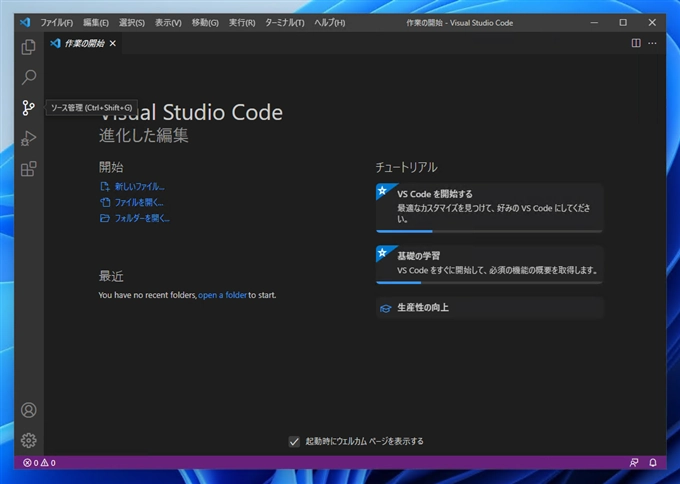Click the open a folder link

click(x=222, y=295)
